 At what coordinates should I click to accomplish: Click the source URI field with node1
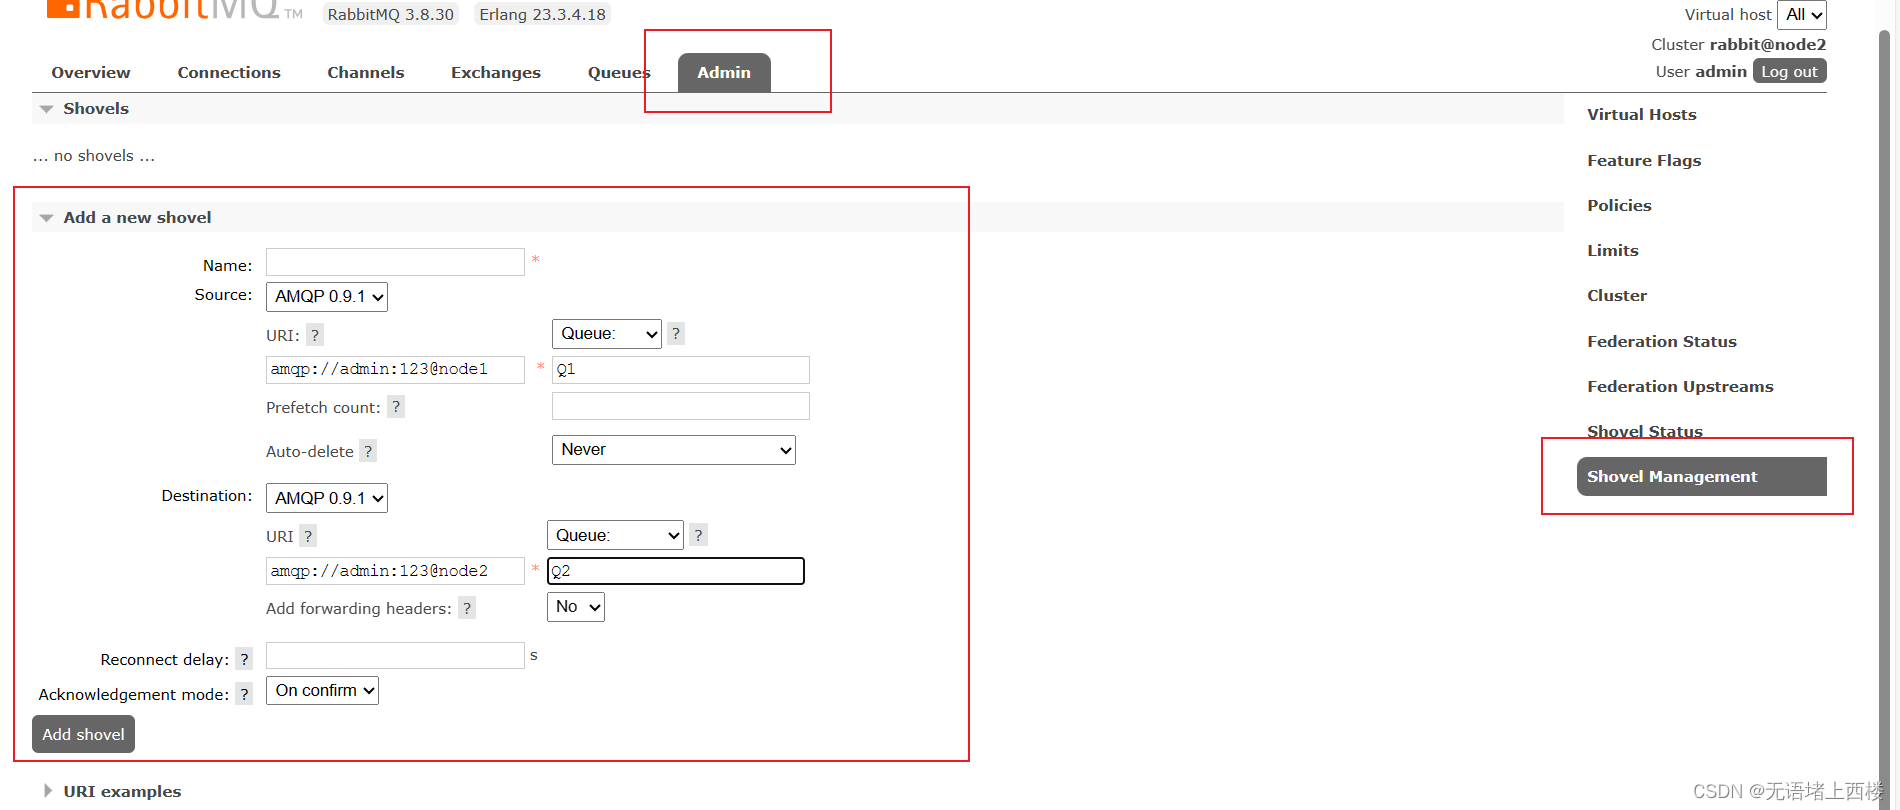(x=395, y=370)
